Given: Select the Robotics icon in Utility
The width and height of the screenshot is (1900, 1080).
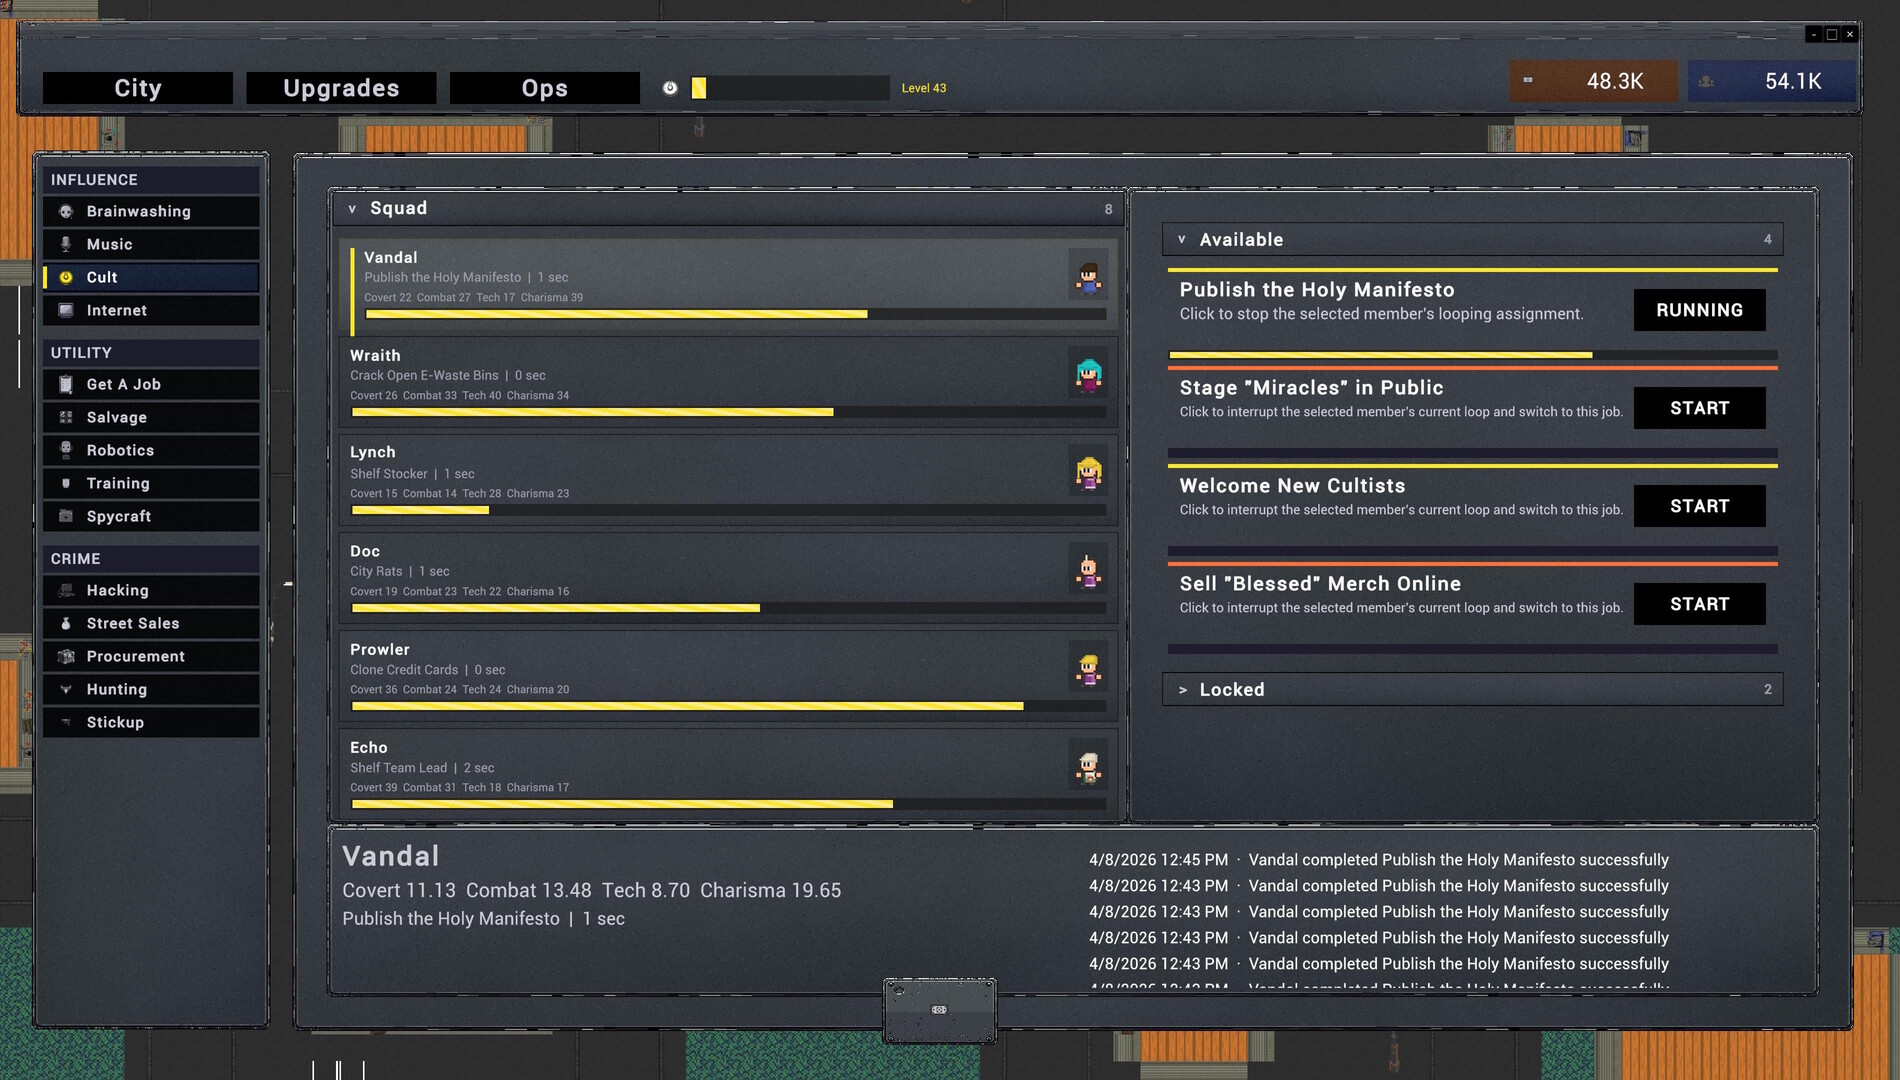Looking at the screenshot, I should pyautogui.click(x=66, y=450).
